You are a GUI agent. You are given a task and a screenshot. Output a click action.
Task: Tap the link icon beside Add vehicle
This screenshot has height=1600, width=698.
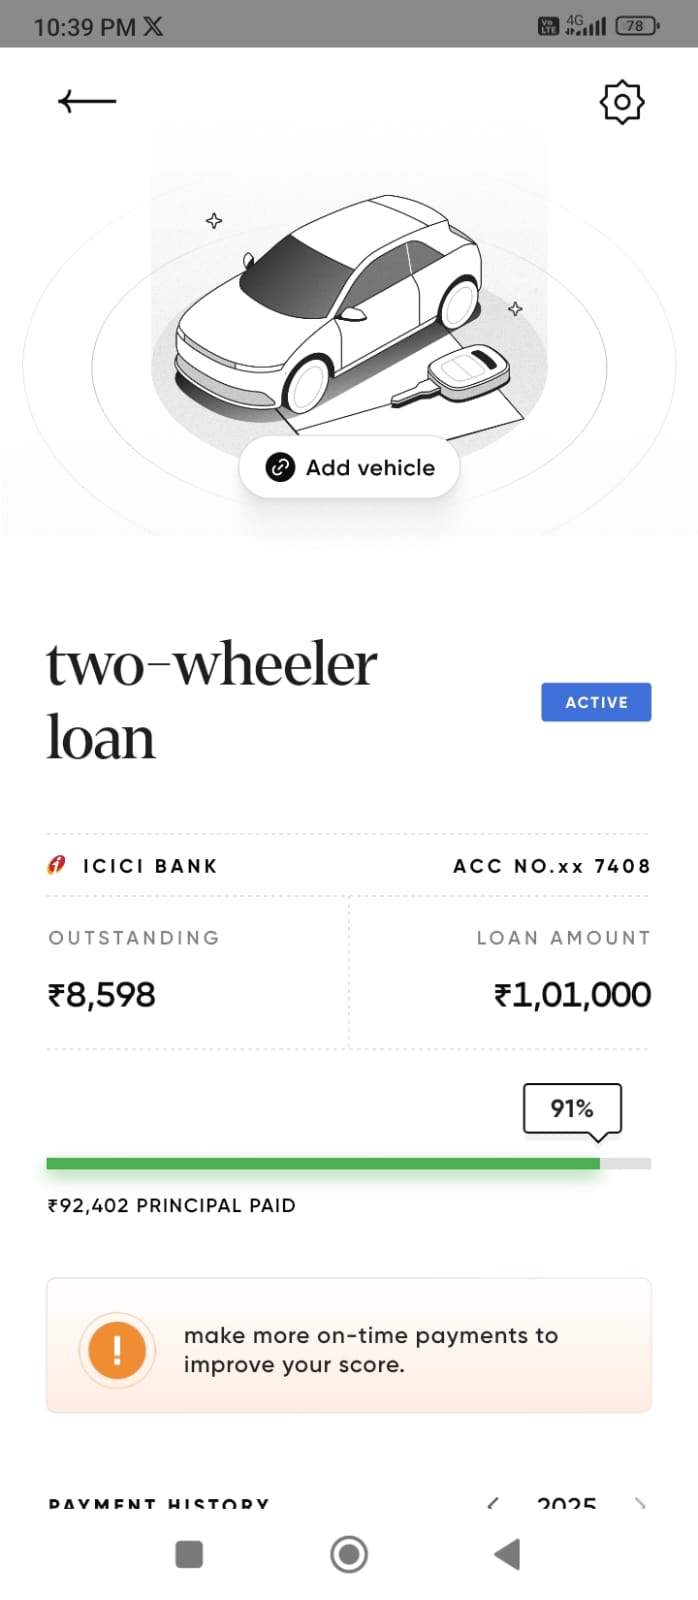pos(280,467)
